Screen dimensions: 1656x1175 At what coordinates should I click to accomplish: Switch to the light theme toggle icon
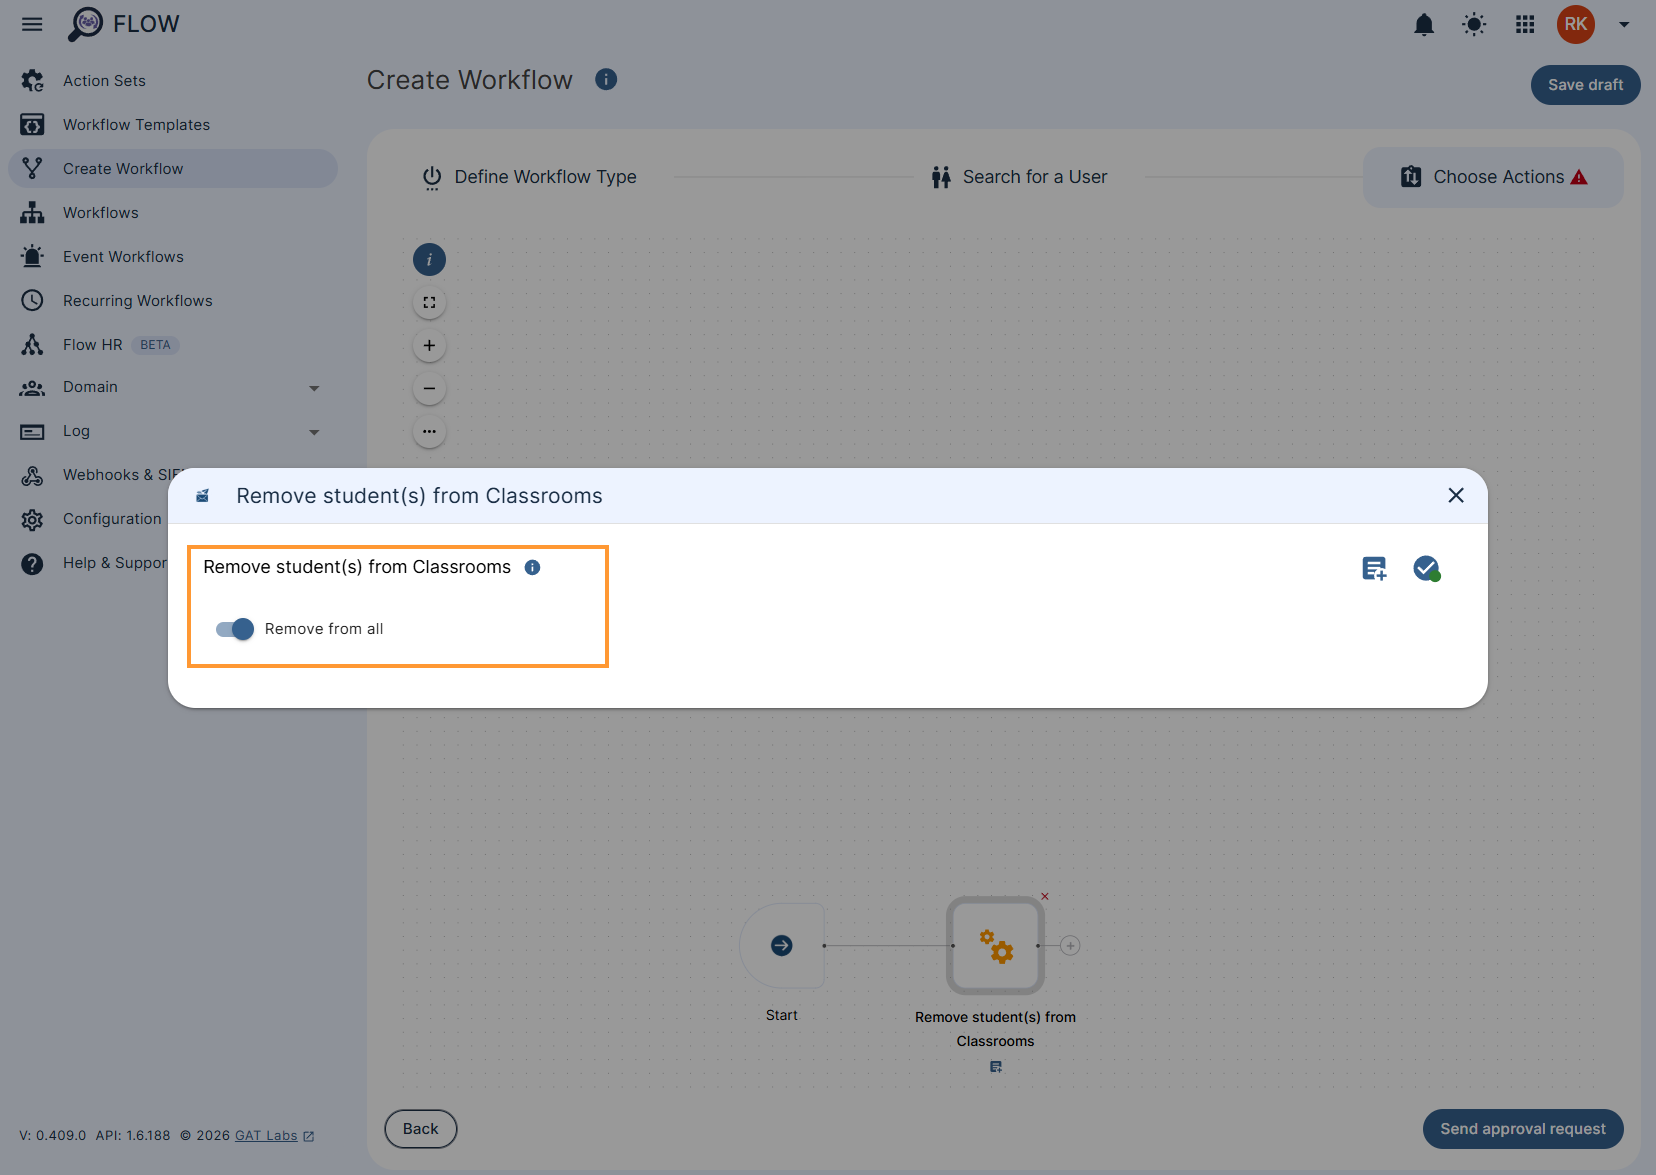coord(1474,24)
